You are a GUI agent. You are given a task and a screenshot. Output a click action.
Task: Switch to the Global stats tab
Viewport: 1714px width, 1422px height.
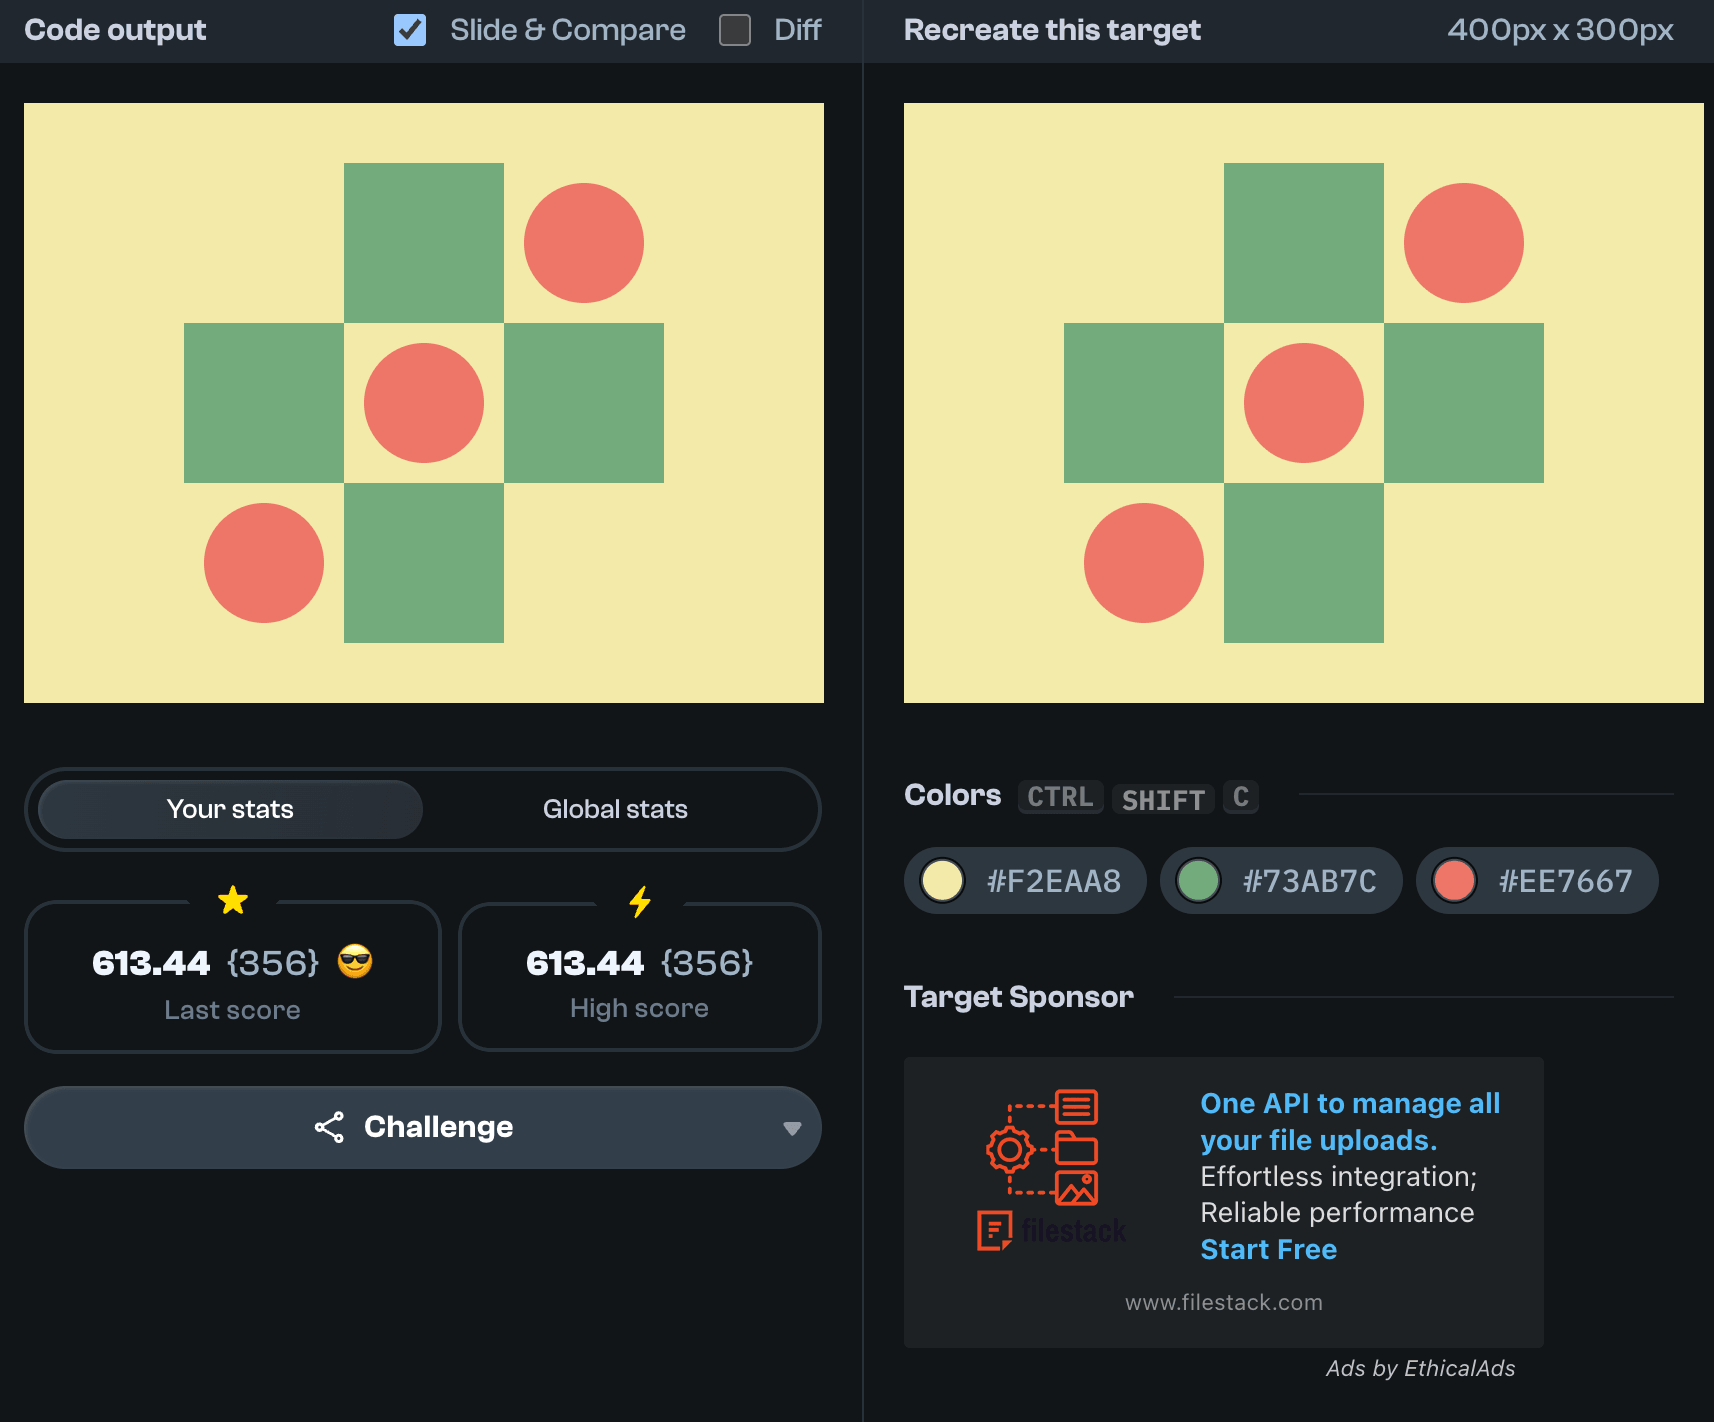click(x=615, y=809)
